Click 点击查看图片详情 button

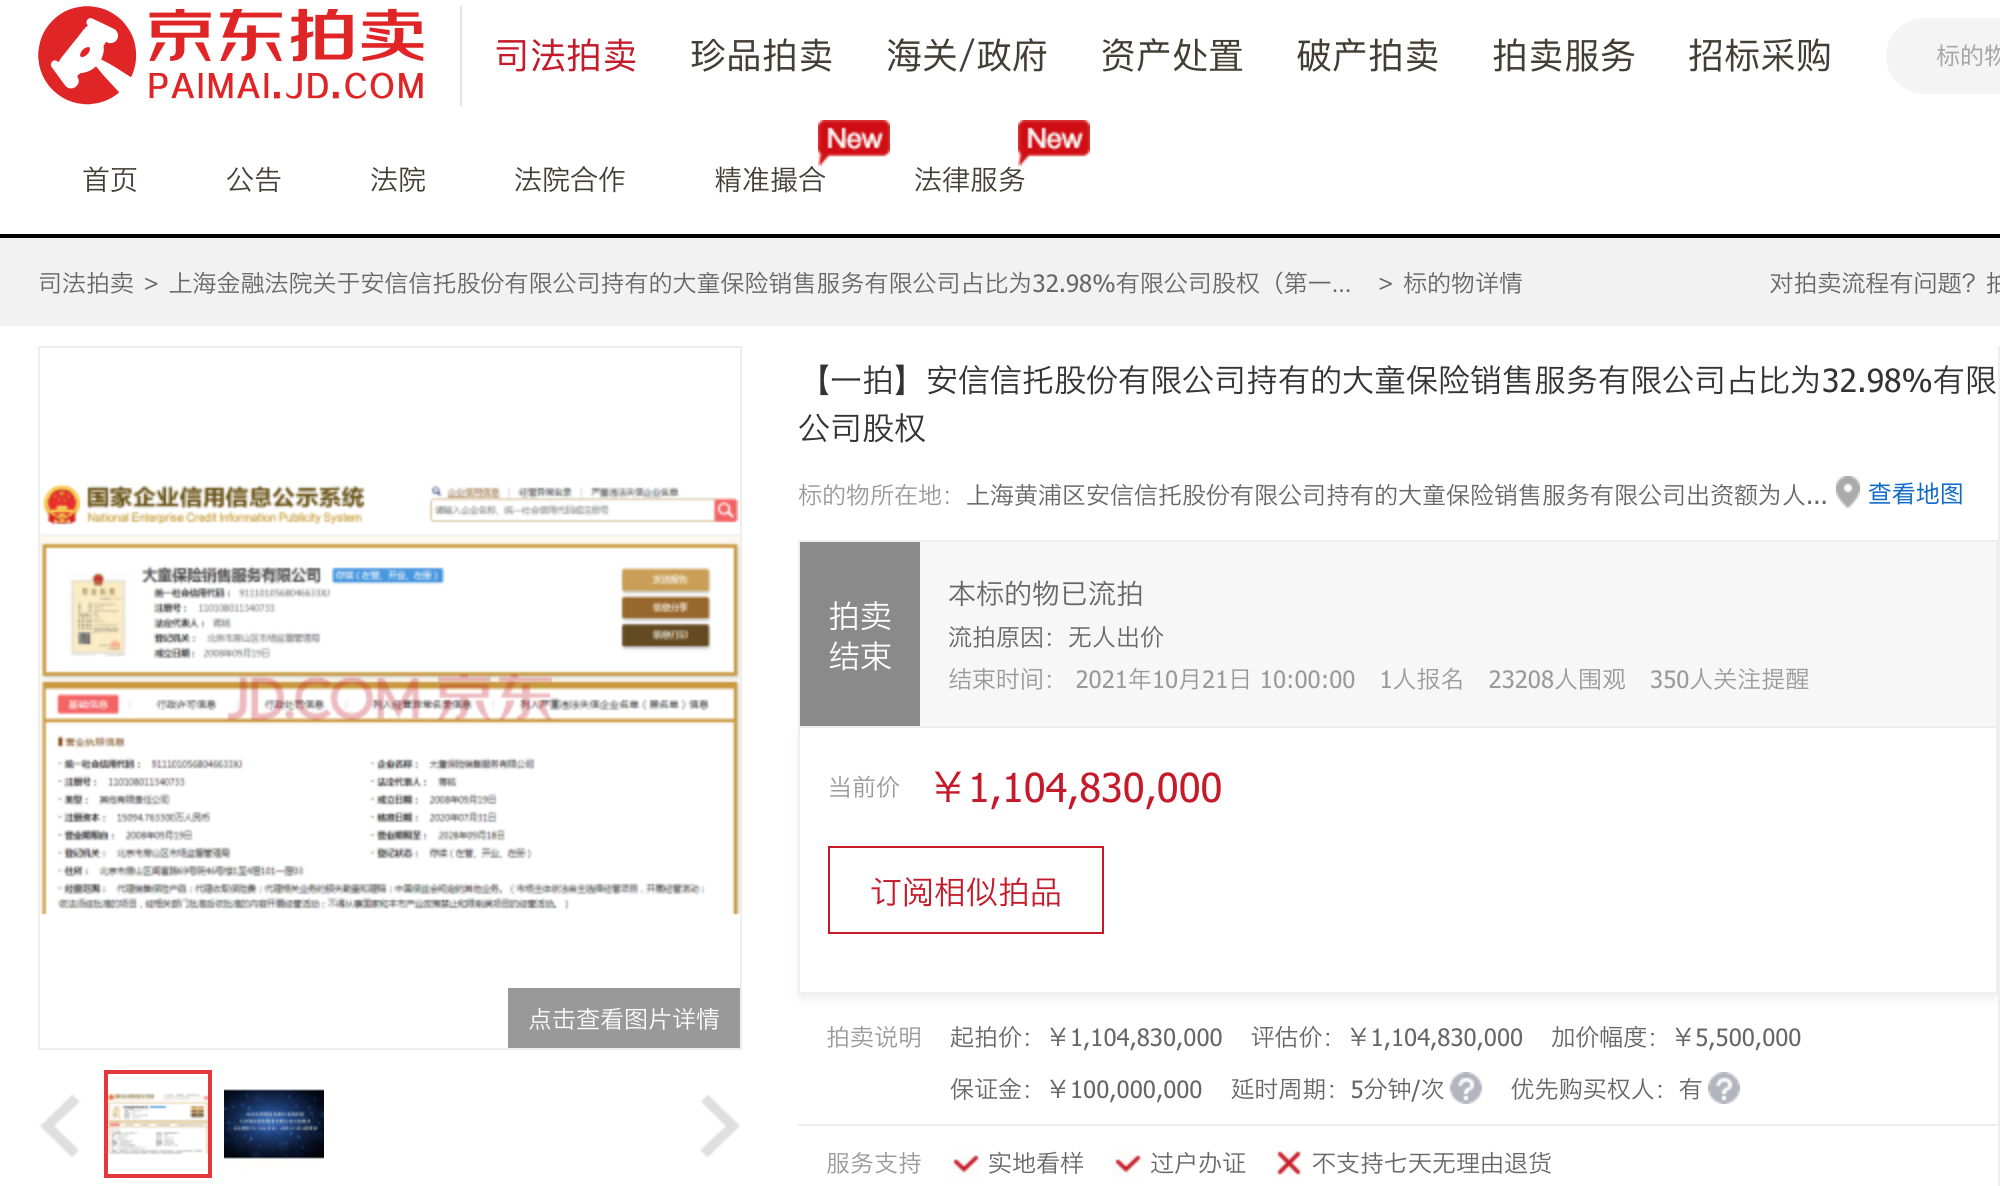(x=624, y=1018)
